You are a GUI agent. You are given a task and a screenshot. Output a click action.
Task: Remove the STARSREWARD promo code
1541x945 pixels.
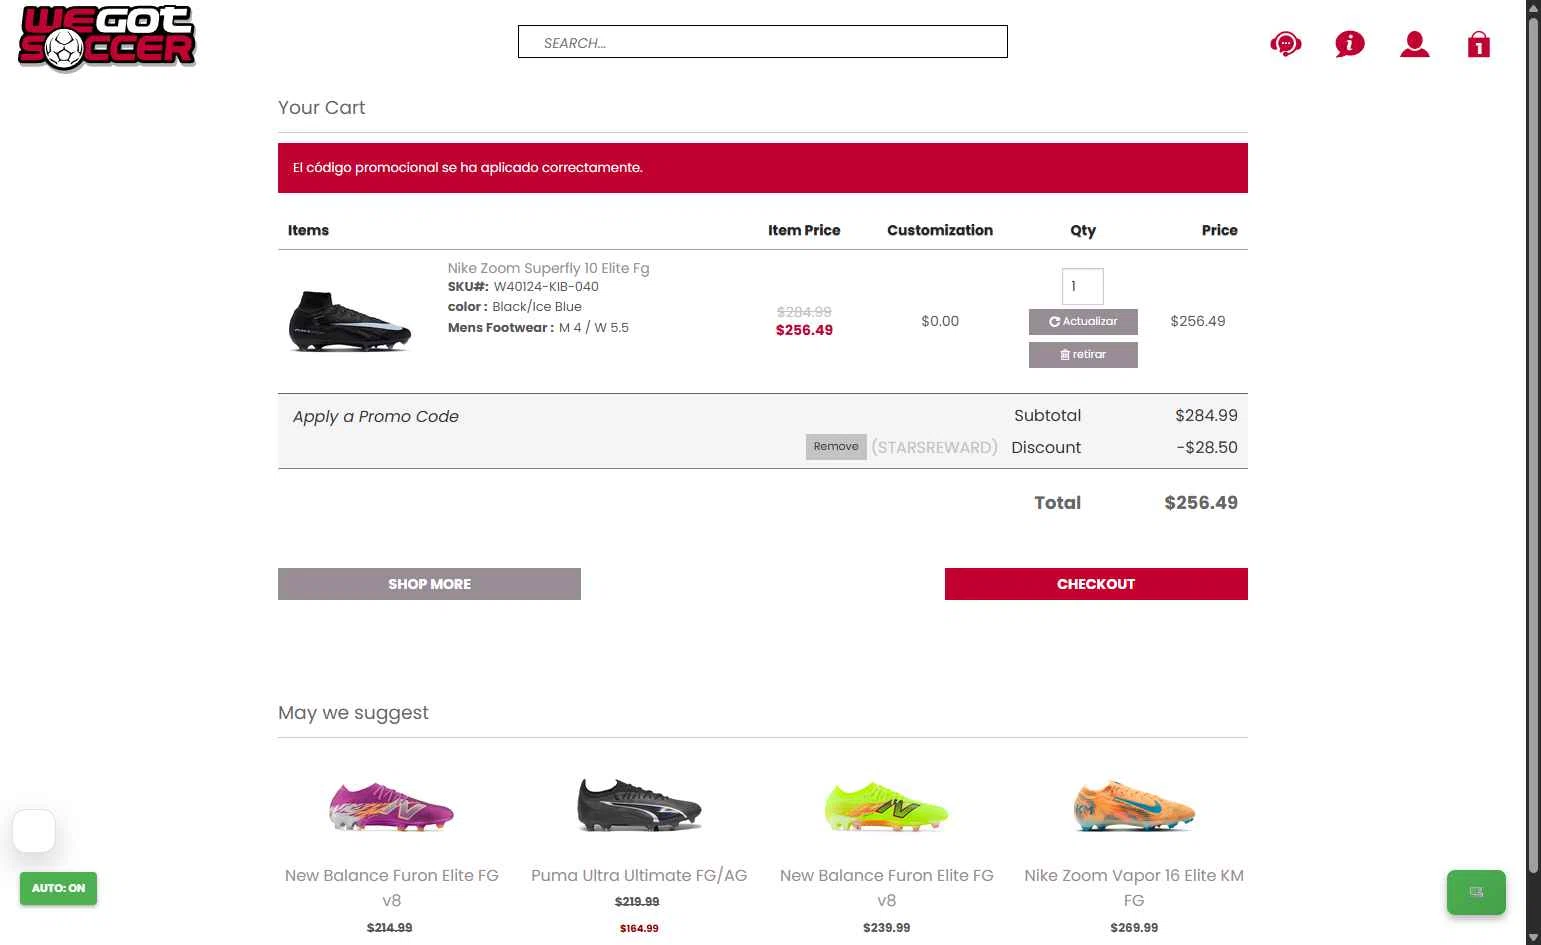[836, 447]
